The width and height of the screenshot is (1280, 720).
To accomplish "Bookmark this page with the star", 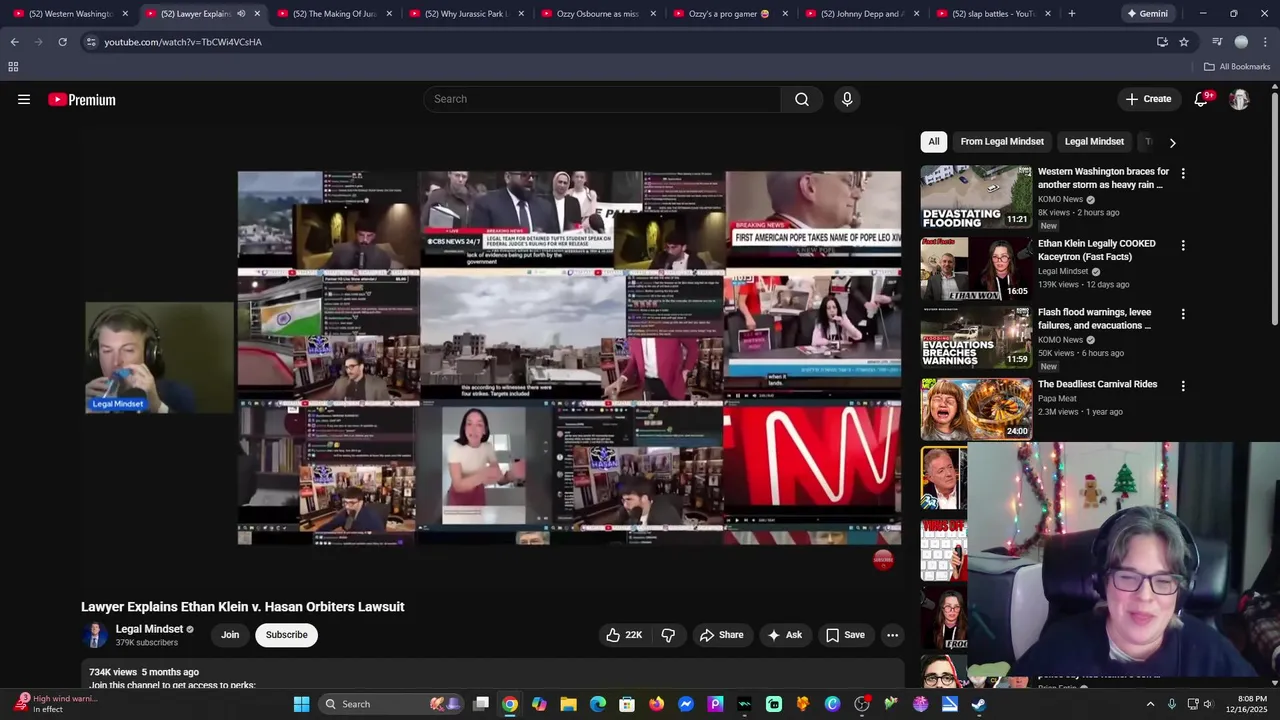I will coord(1184,42).
